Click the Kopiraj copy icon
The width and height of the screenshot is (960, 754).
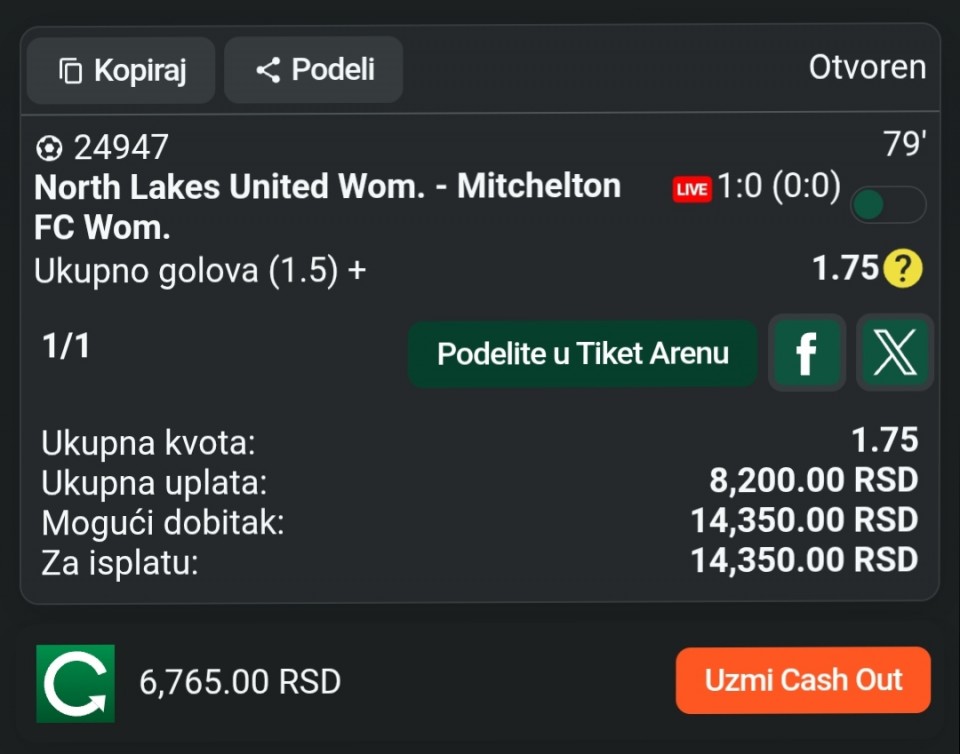(70, 71)
